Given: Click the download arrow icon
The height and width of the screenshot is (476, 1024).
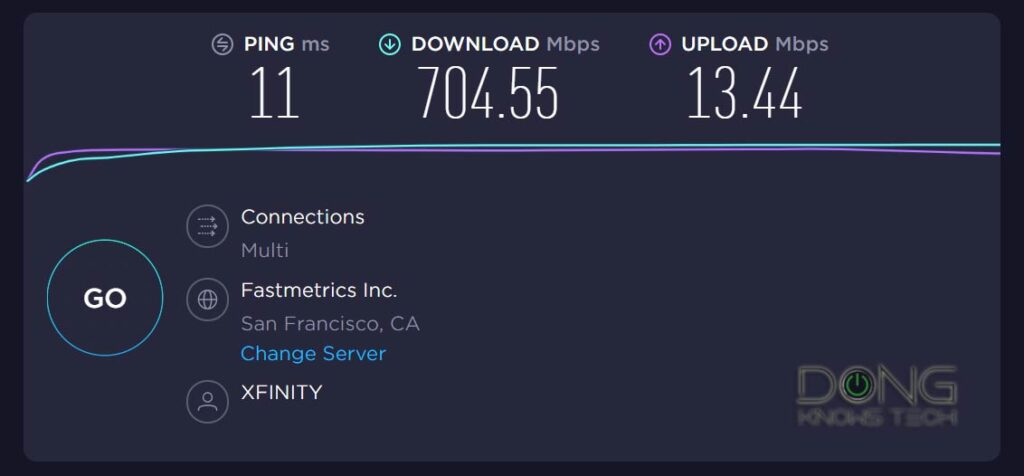Looking at the screenshot, I should point(390,45).
